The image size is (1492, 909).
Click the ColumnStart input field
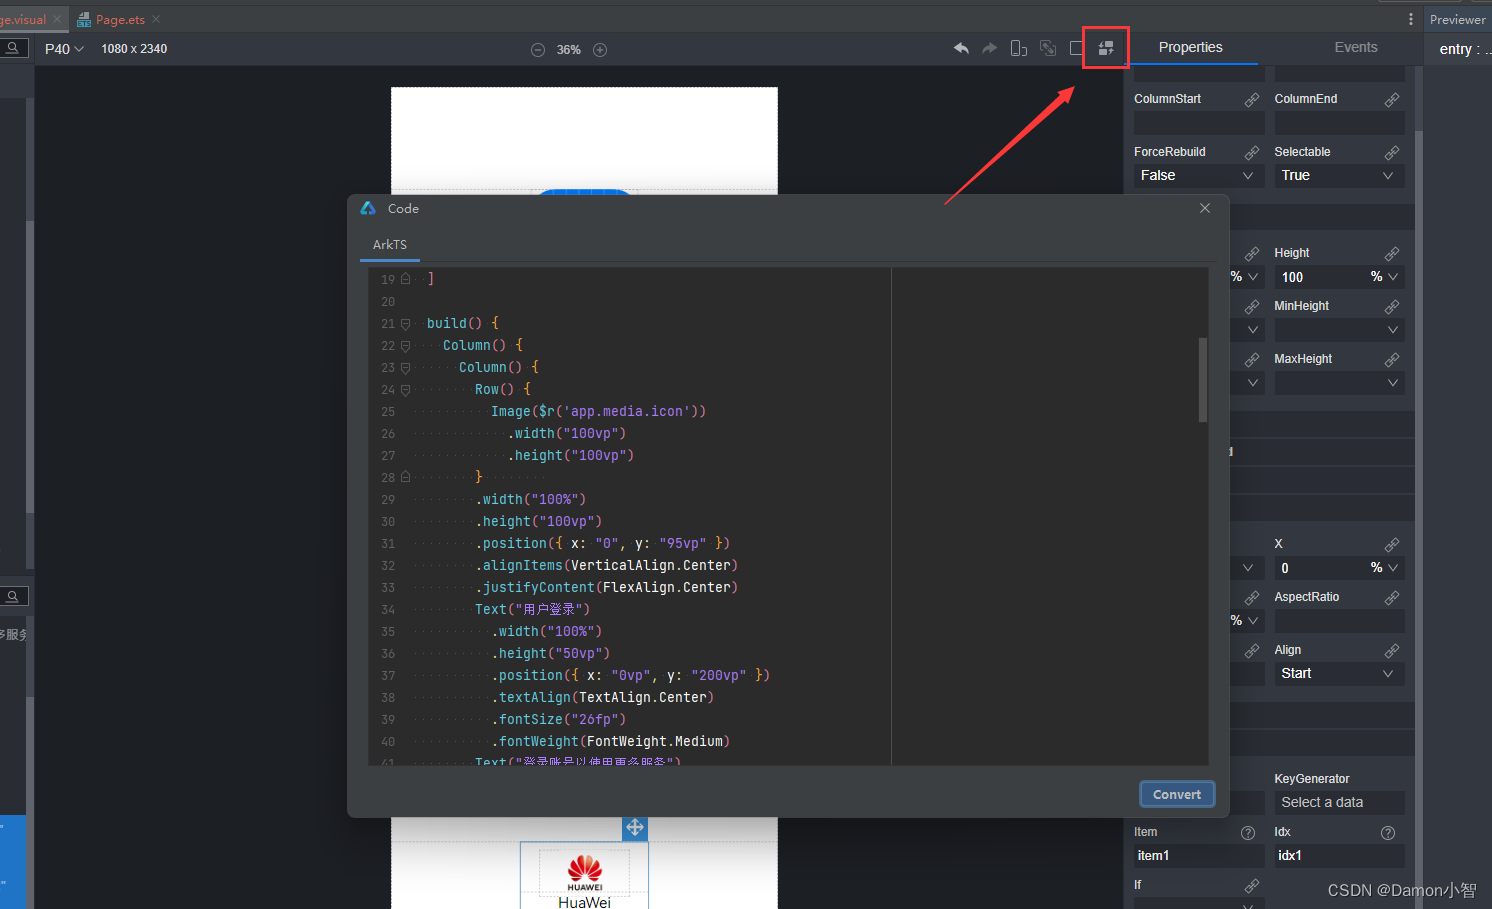pos(1199,123)
